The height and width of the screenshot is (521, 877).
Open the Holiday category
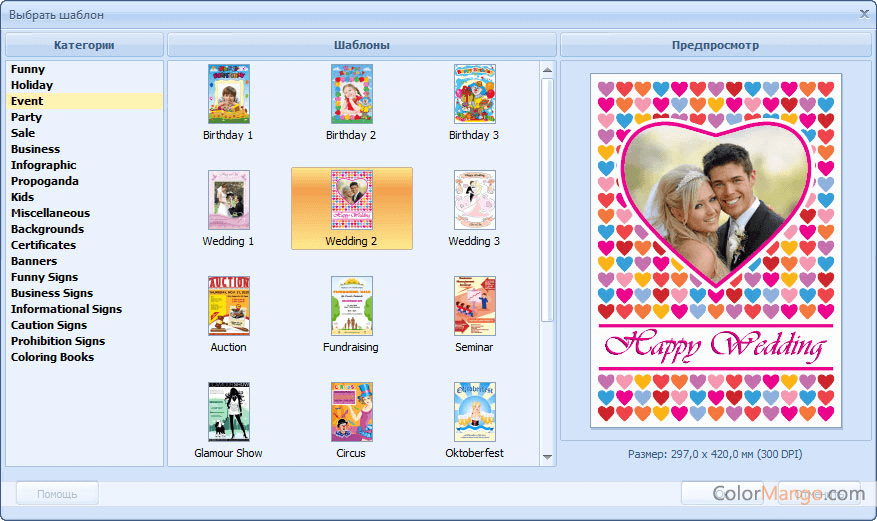[x=32, y=85]
